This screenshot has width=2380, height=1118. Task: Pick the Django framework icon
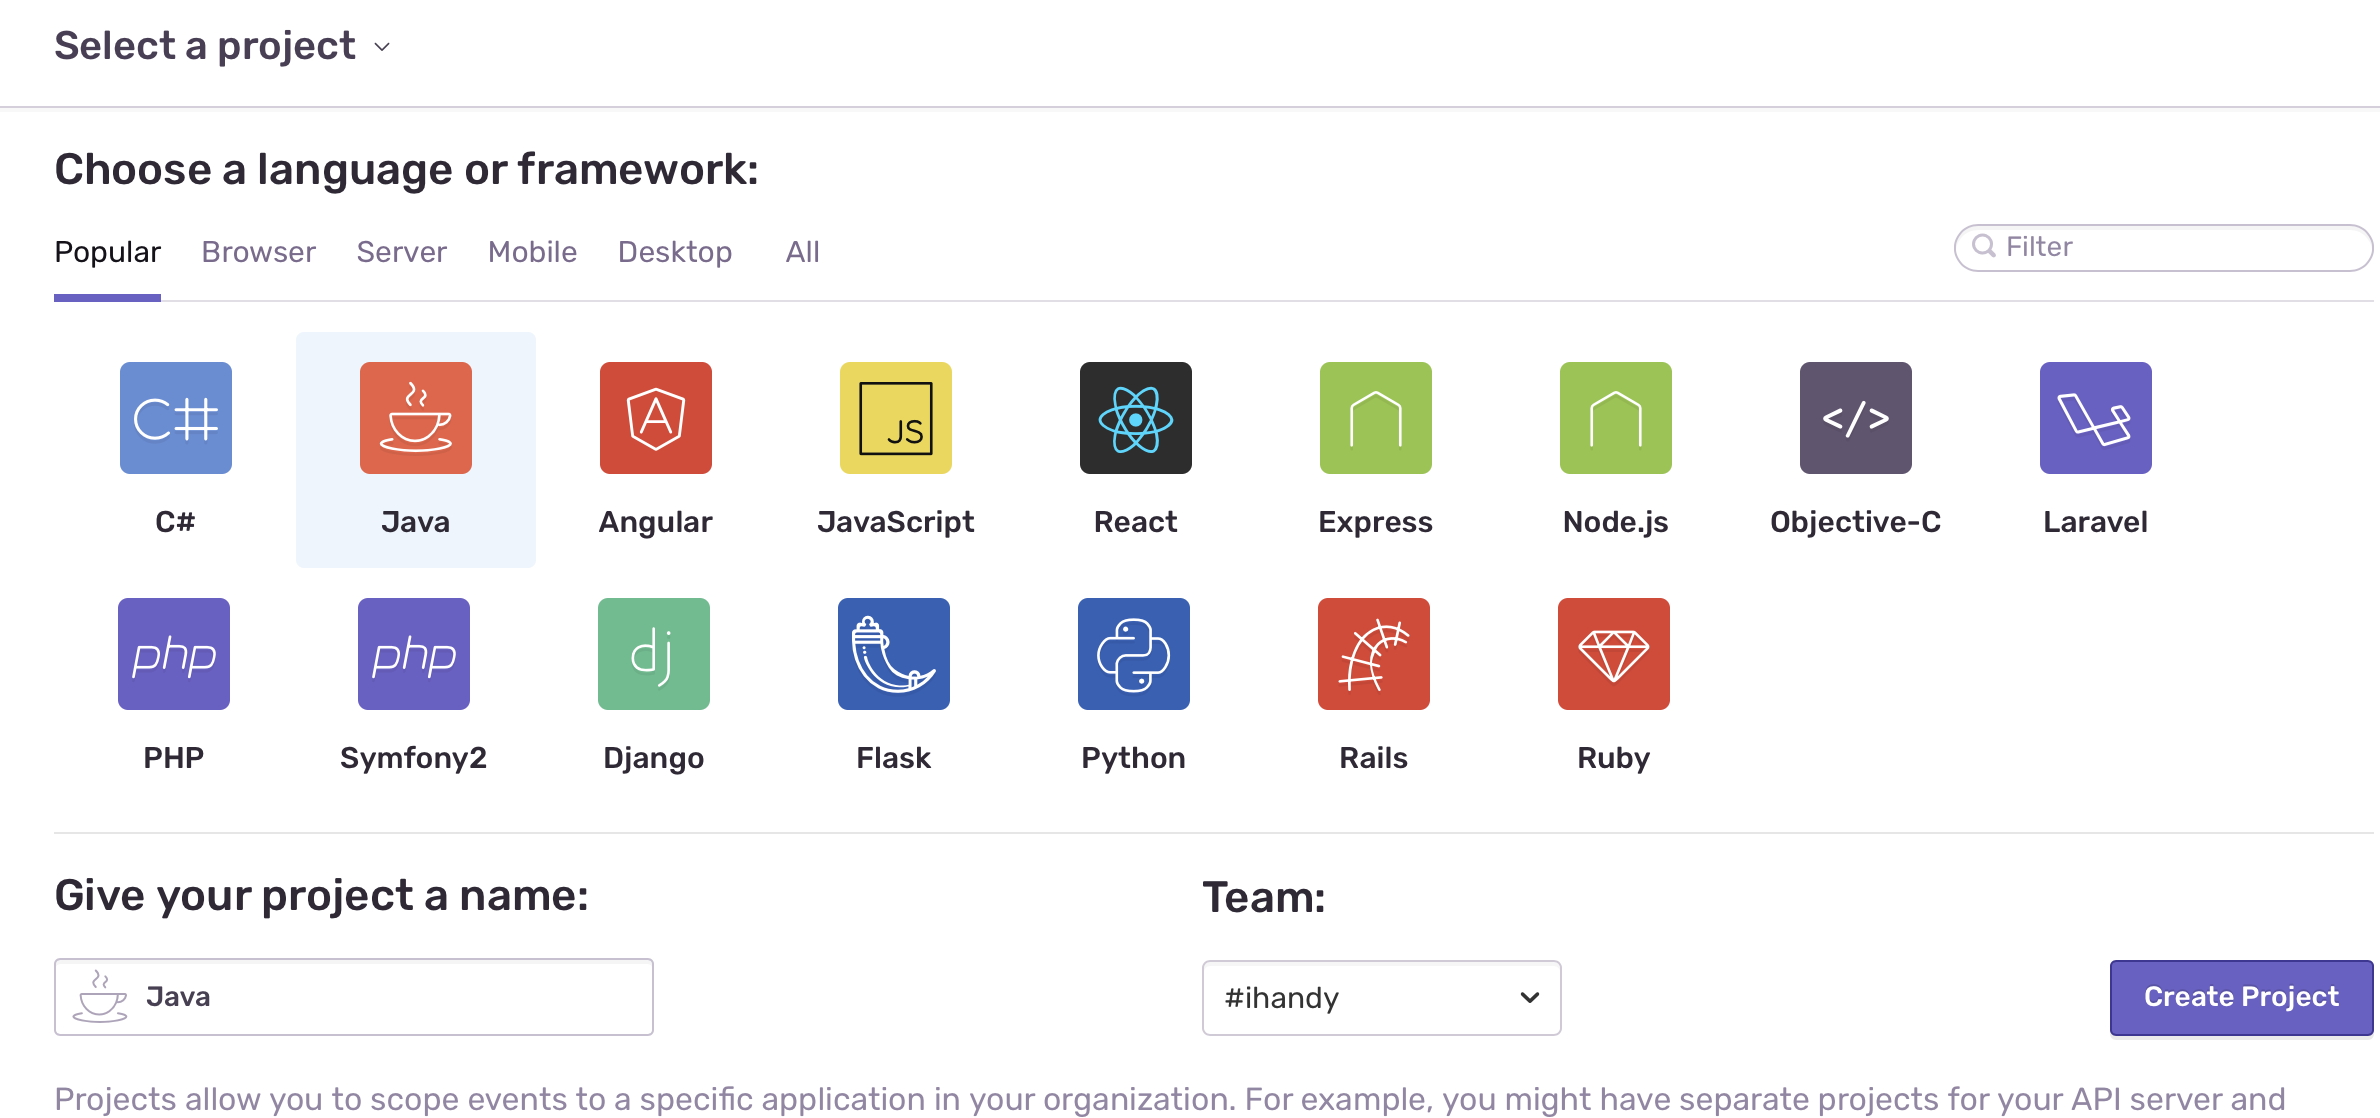pos(654,654)
